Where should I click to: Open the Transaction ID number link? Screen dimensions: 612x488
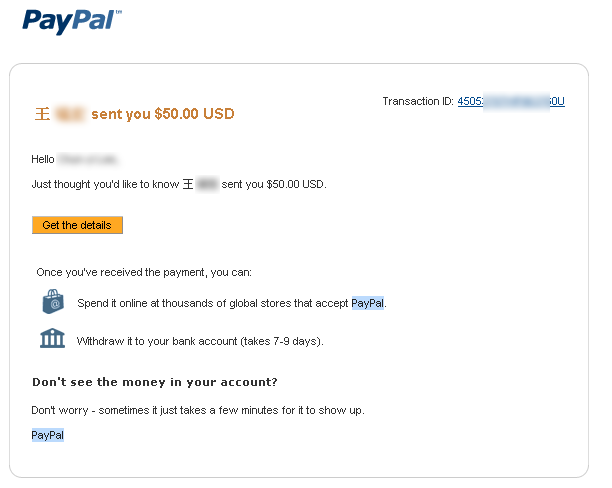click(x=510, y=101)
